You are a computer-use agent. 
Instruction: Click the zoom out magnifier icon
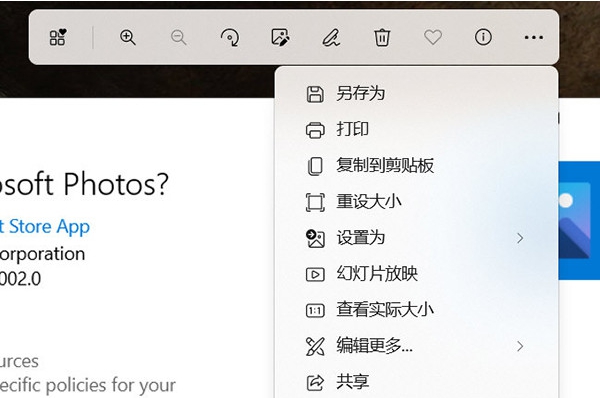coord(178,38)
